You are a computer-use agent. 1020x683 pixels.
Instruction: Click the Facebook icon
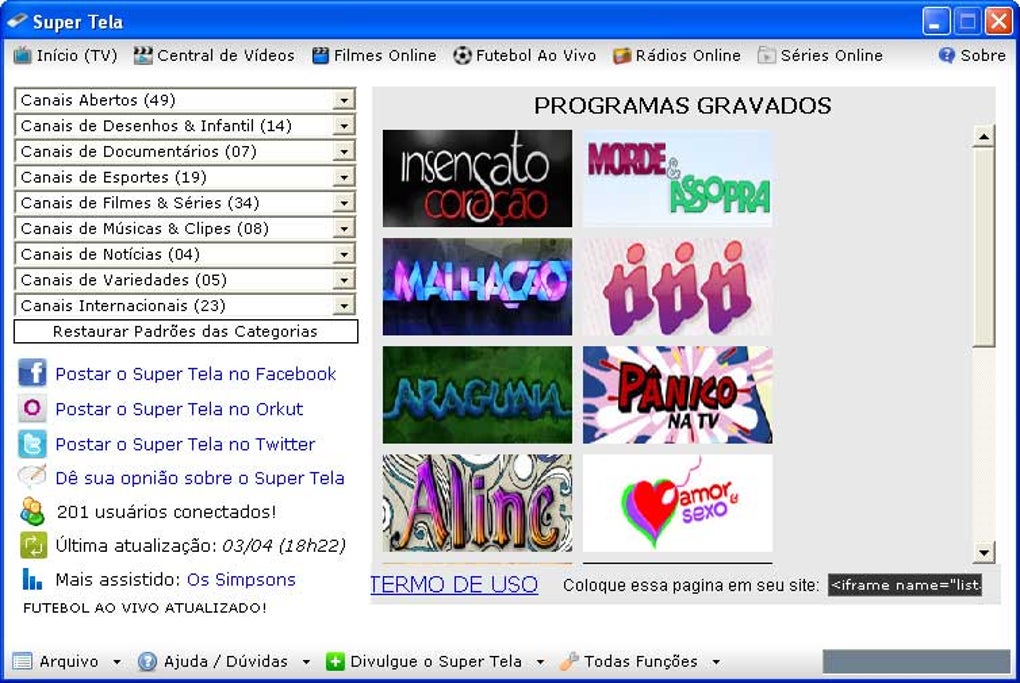click(32, 373)
